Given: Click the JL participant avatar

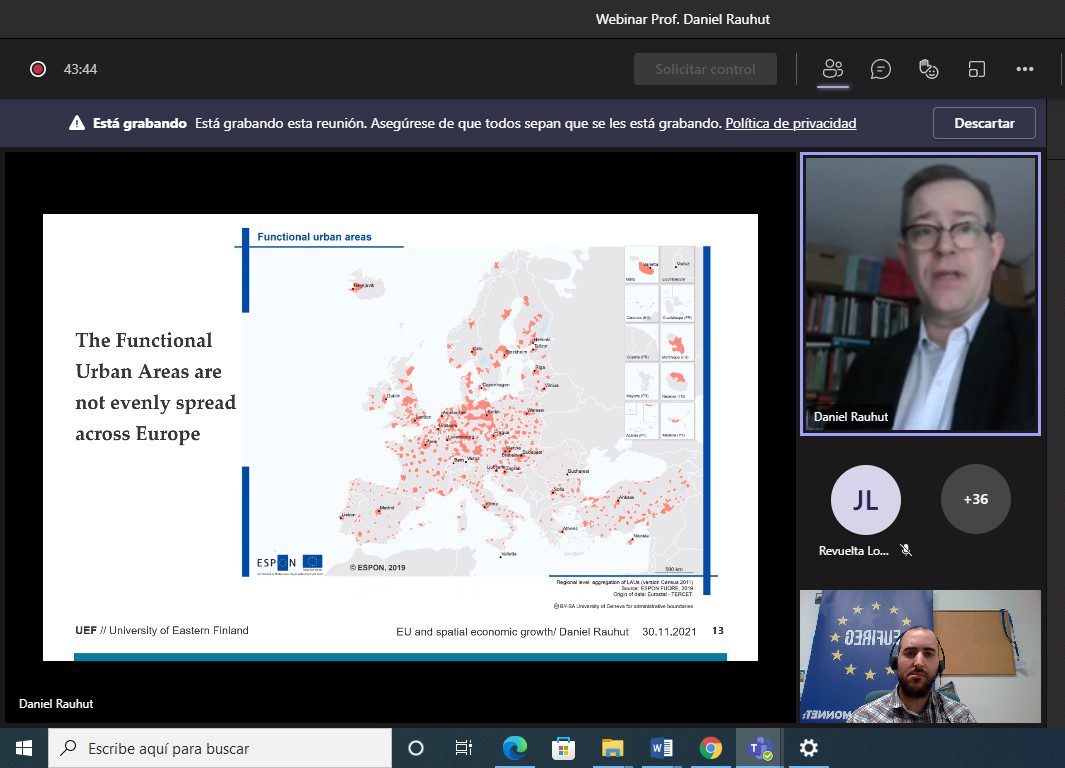Looking at the screenshot, I should [x=865, y=500].
